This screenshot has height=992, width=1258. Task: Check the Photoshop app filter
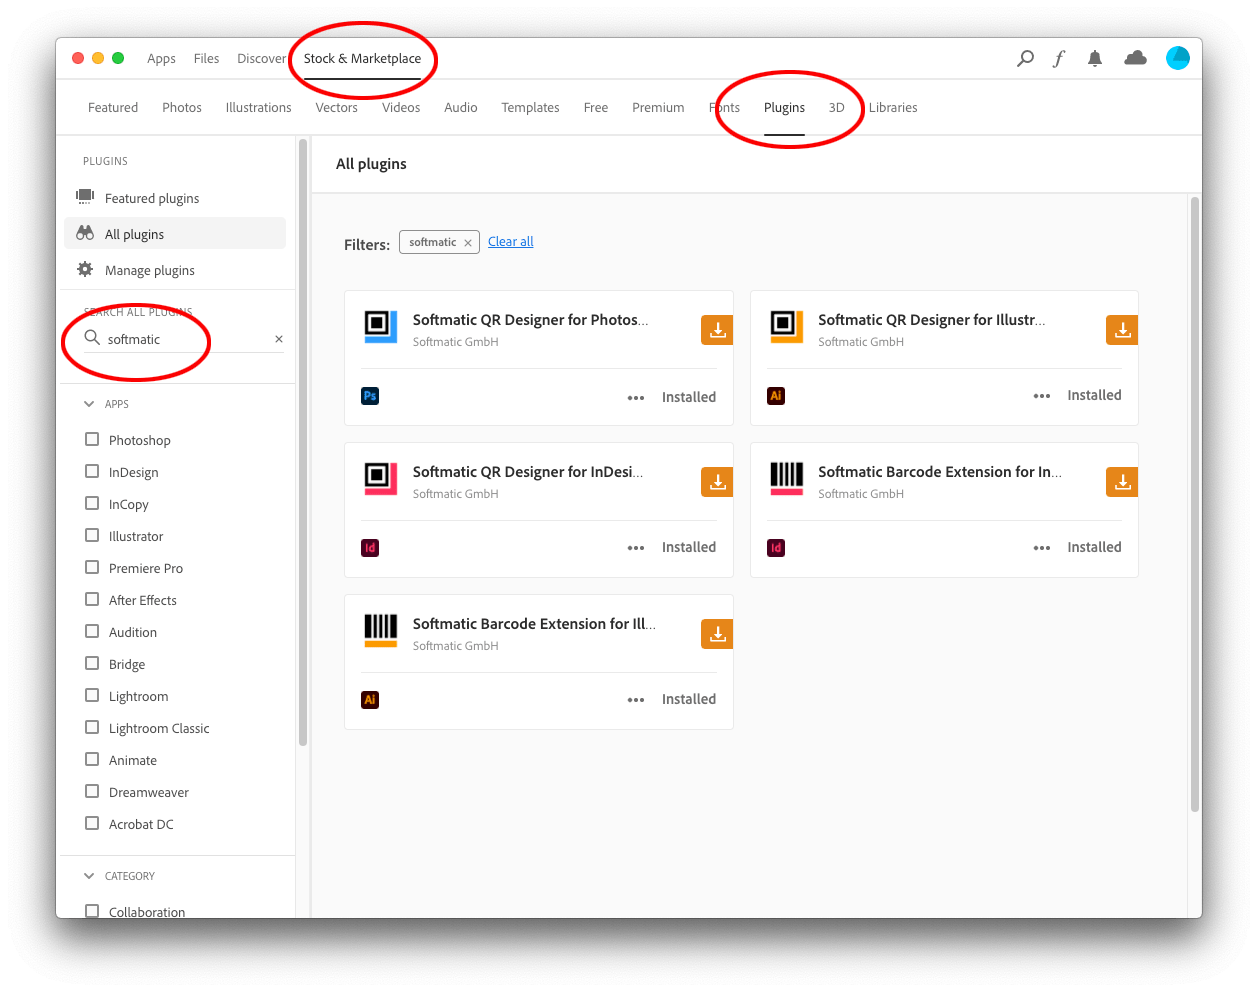click(x=92, y=439)
